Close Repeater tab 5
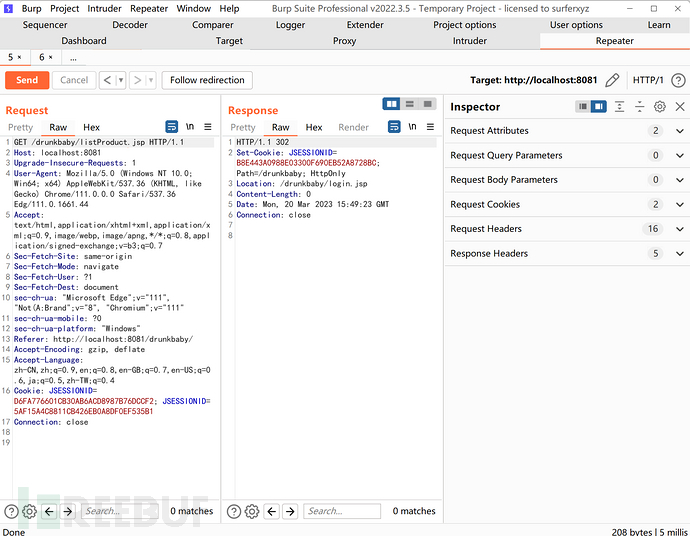The width and height of the screenshot is (690, 536). [19, 57]
